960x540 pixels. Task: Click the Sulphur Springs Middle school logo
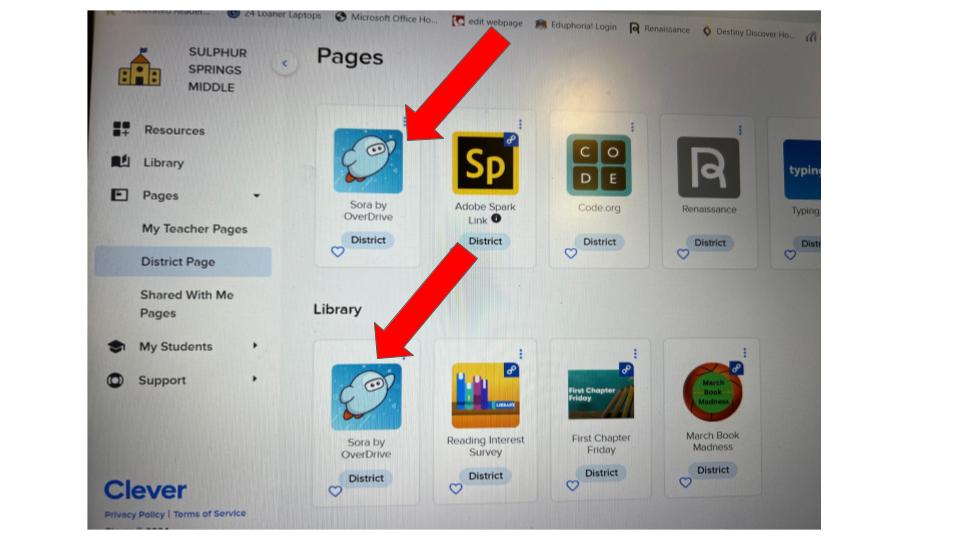(140, 69)
